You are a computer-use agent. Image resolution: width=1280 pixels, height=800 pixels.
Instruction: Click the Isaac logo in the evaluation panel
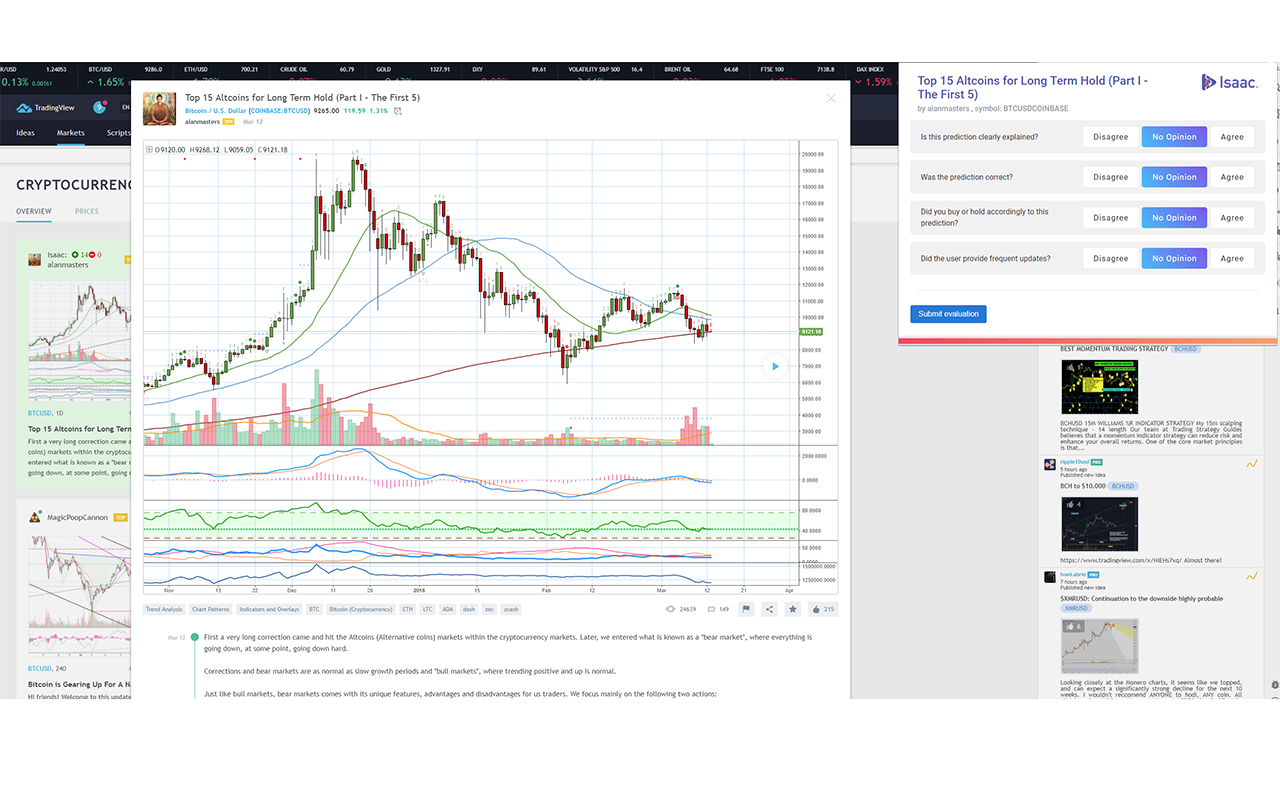click(x=1229, y=81)
